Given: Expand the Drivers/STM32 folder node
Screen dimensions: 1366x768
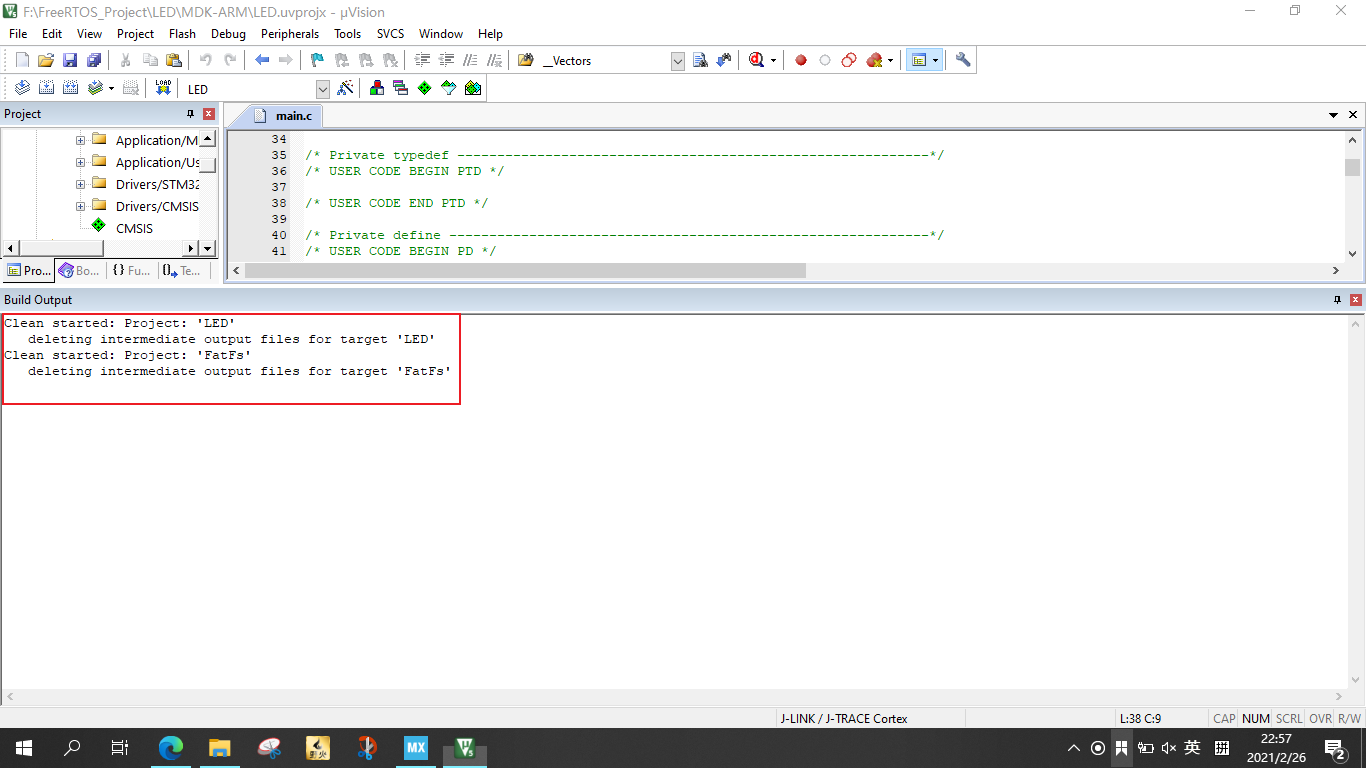Looking at the screenshot, I should pos(80,184).
